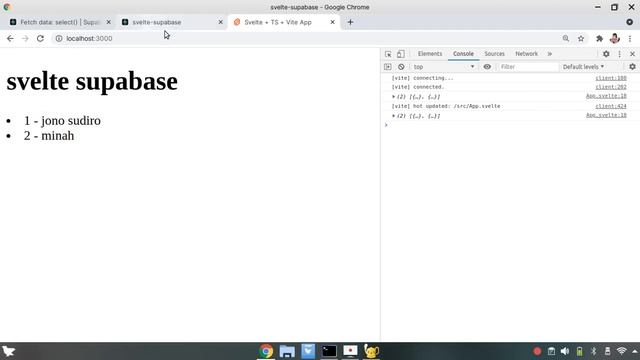Open Google Chrome from the taskbar
Image resolution: width=640 pixels, height=360 pixels.
266,351
